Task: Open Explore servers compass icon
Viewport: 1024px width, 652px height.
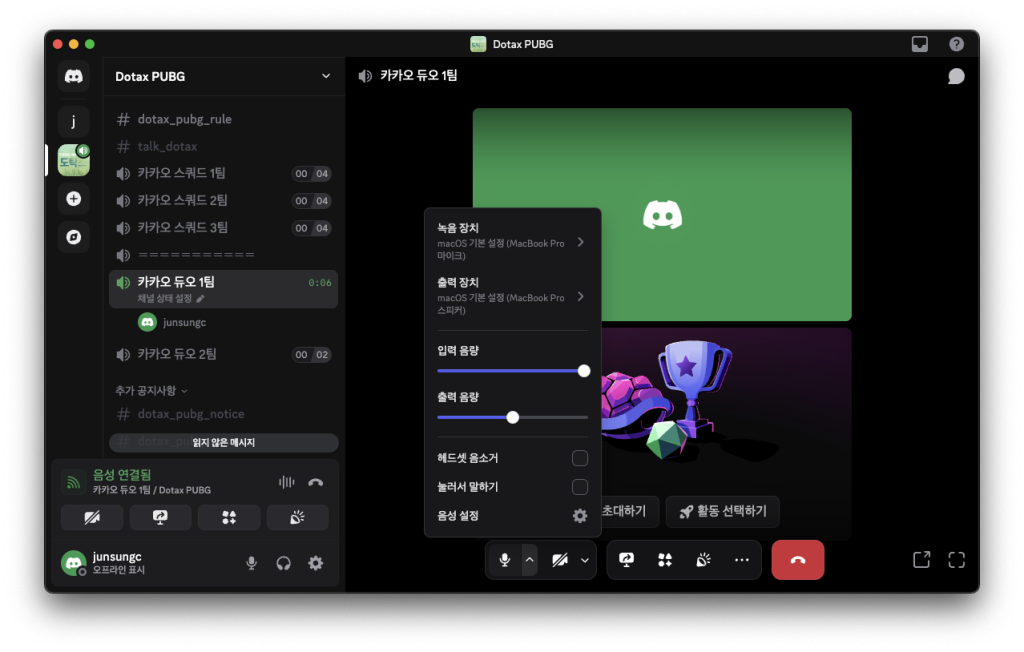Action: [x=73, y=237]
